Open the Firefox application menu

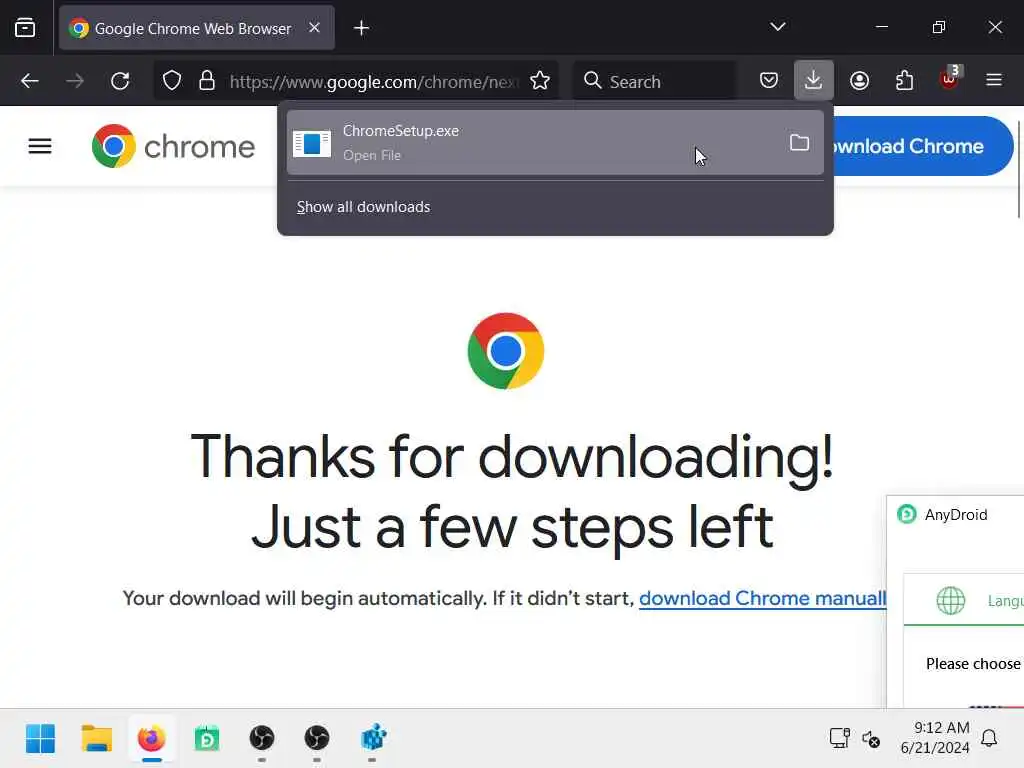tap(994, 80)
